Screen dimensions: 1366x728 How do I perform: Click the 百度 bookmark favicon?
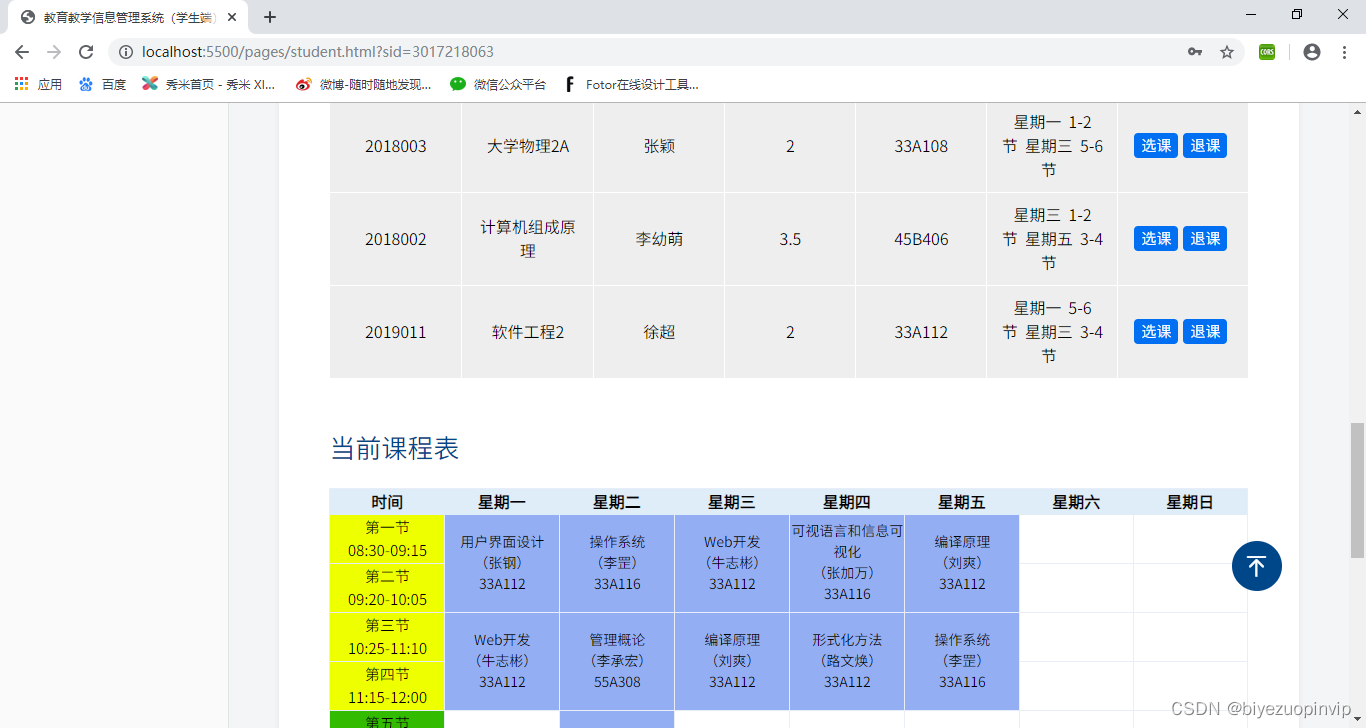click(87, 84)
